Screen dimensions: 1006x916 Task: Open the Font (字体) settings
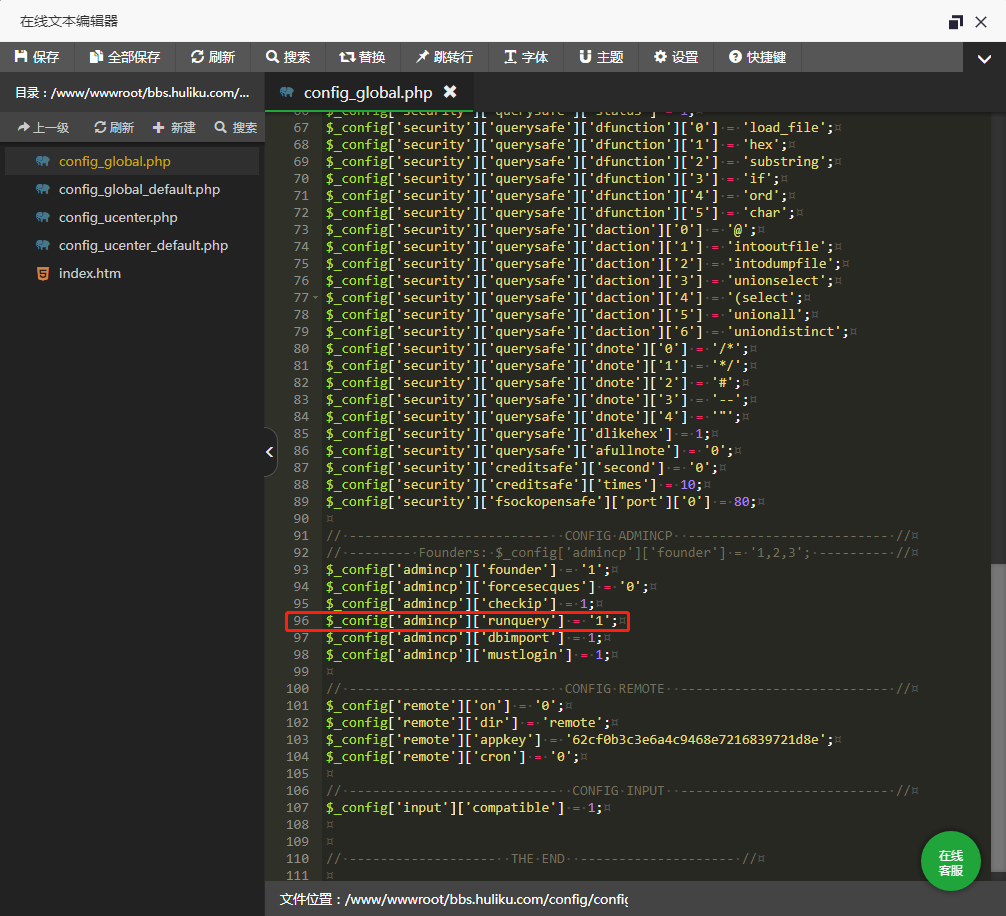click(x=526, y=57)
